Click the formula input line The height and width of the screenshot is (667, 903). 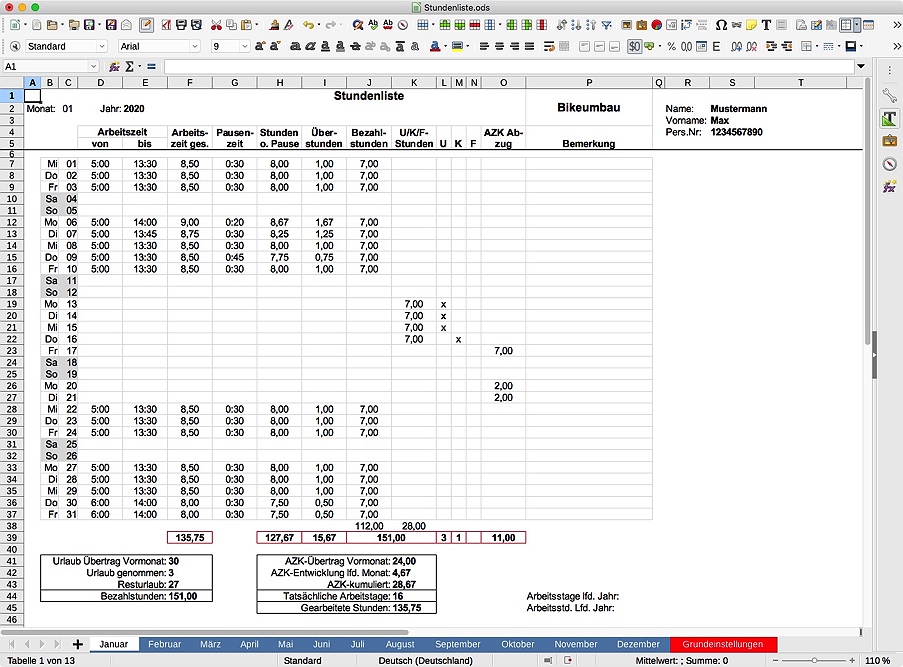click(509, 66)
